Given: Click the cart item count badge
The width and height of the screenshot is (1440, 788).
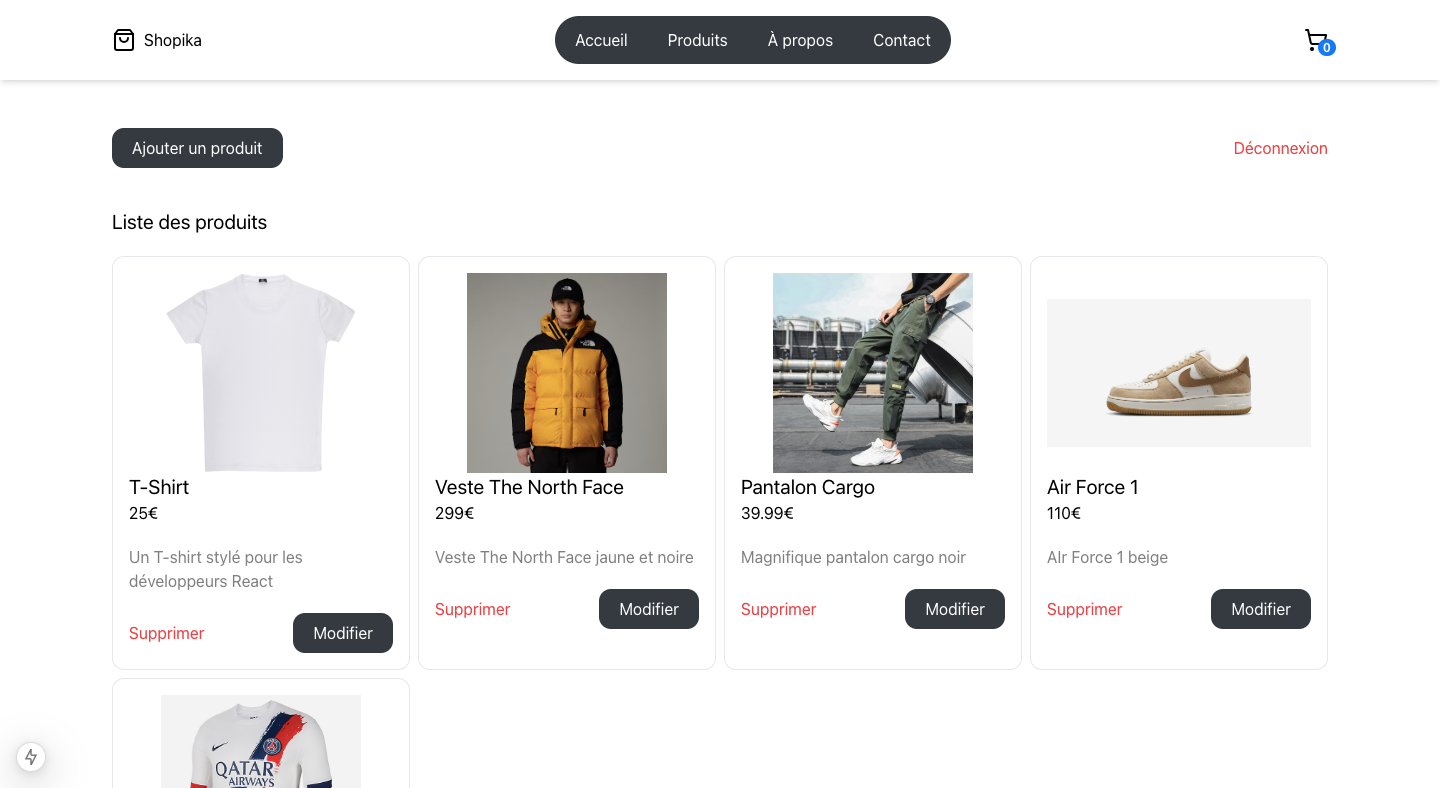Looking at the screenshot, I should 1326,47.
